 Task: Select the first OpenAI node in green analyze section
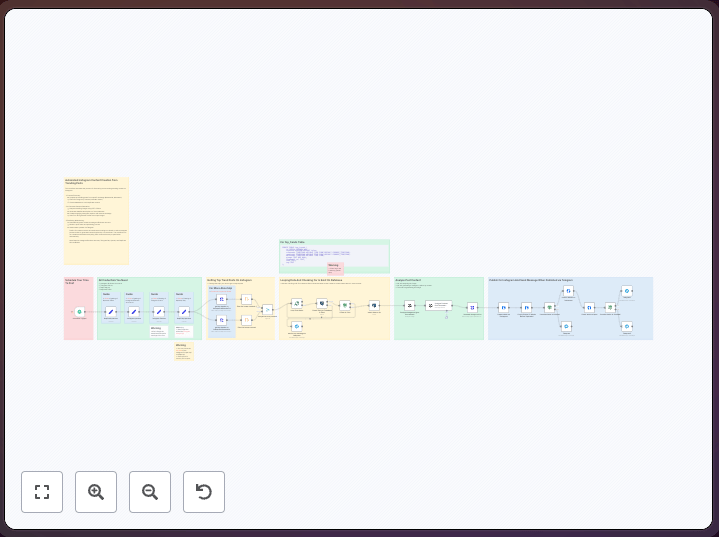[x=409, y=305]
